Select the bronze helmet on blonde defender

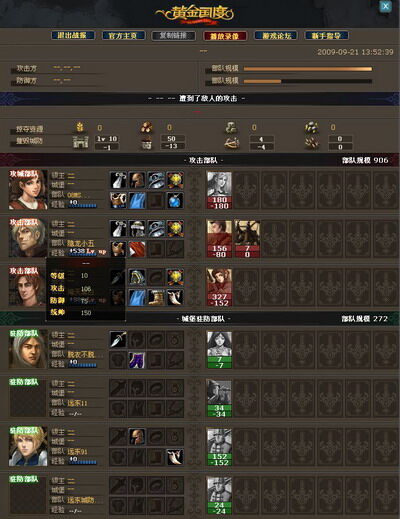[x=137, y=436]
